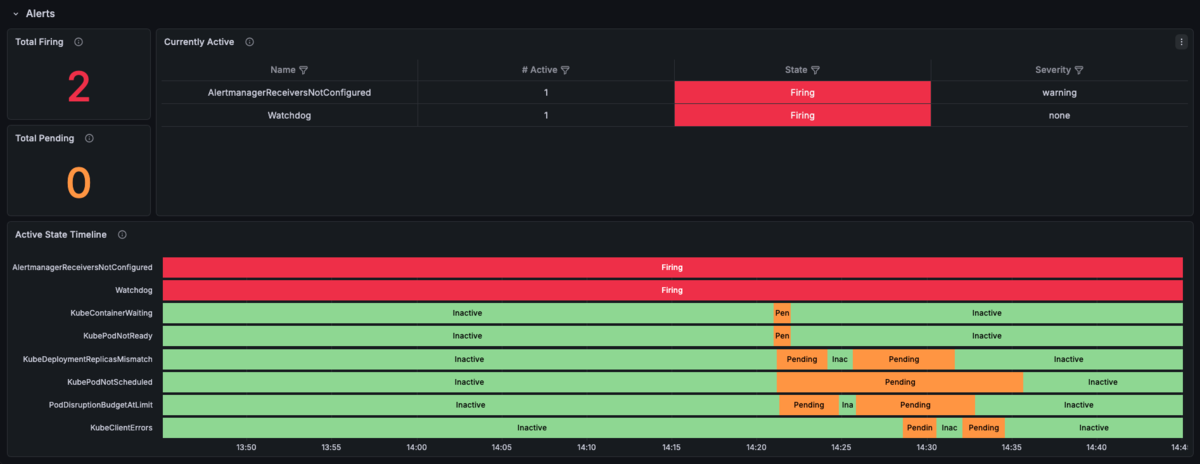This screenshot has height=464, width=1200.
Task: Click first Pending segment of KubeDeploymentReplicasMismatch
Action: pyautogui.click(x=802, y=359)
